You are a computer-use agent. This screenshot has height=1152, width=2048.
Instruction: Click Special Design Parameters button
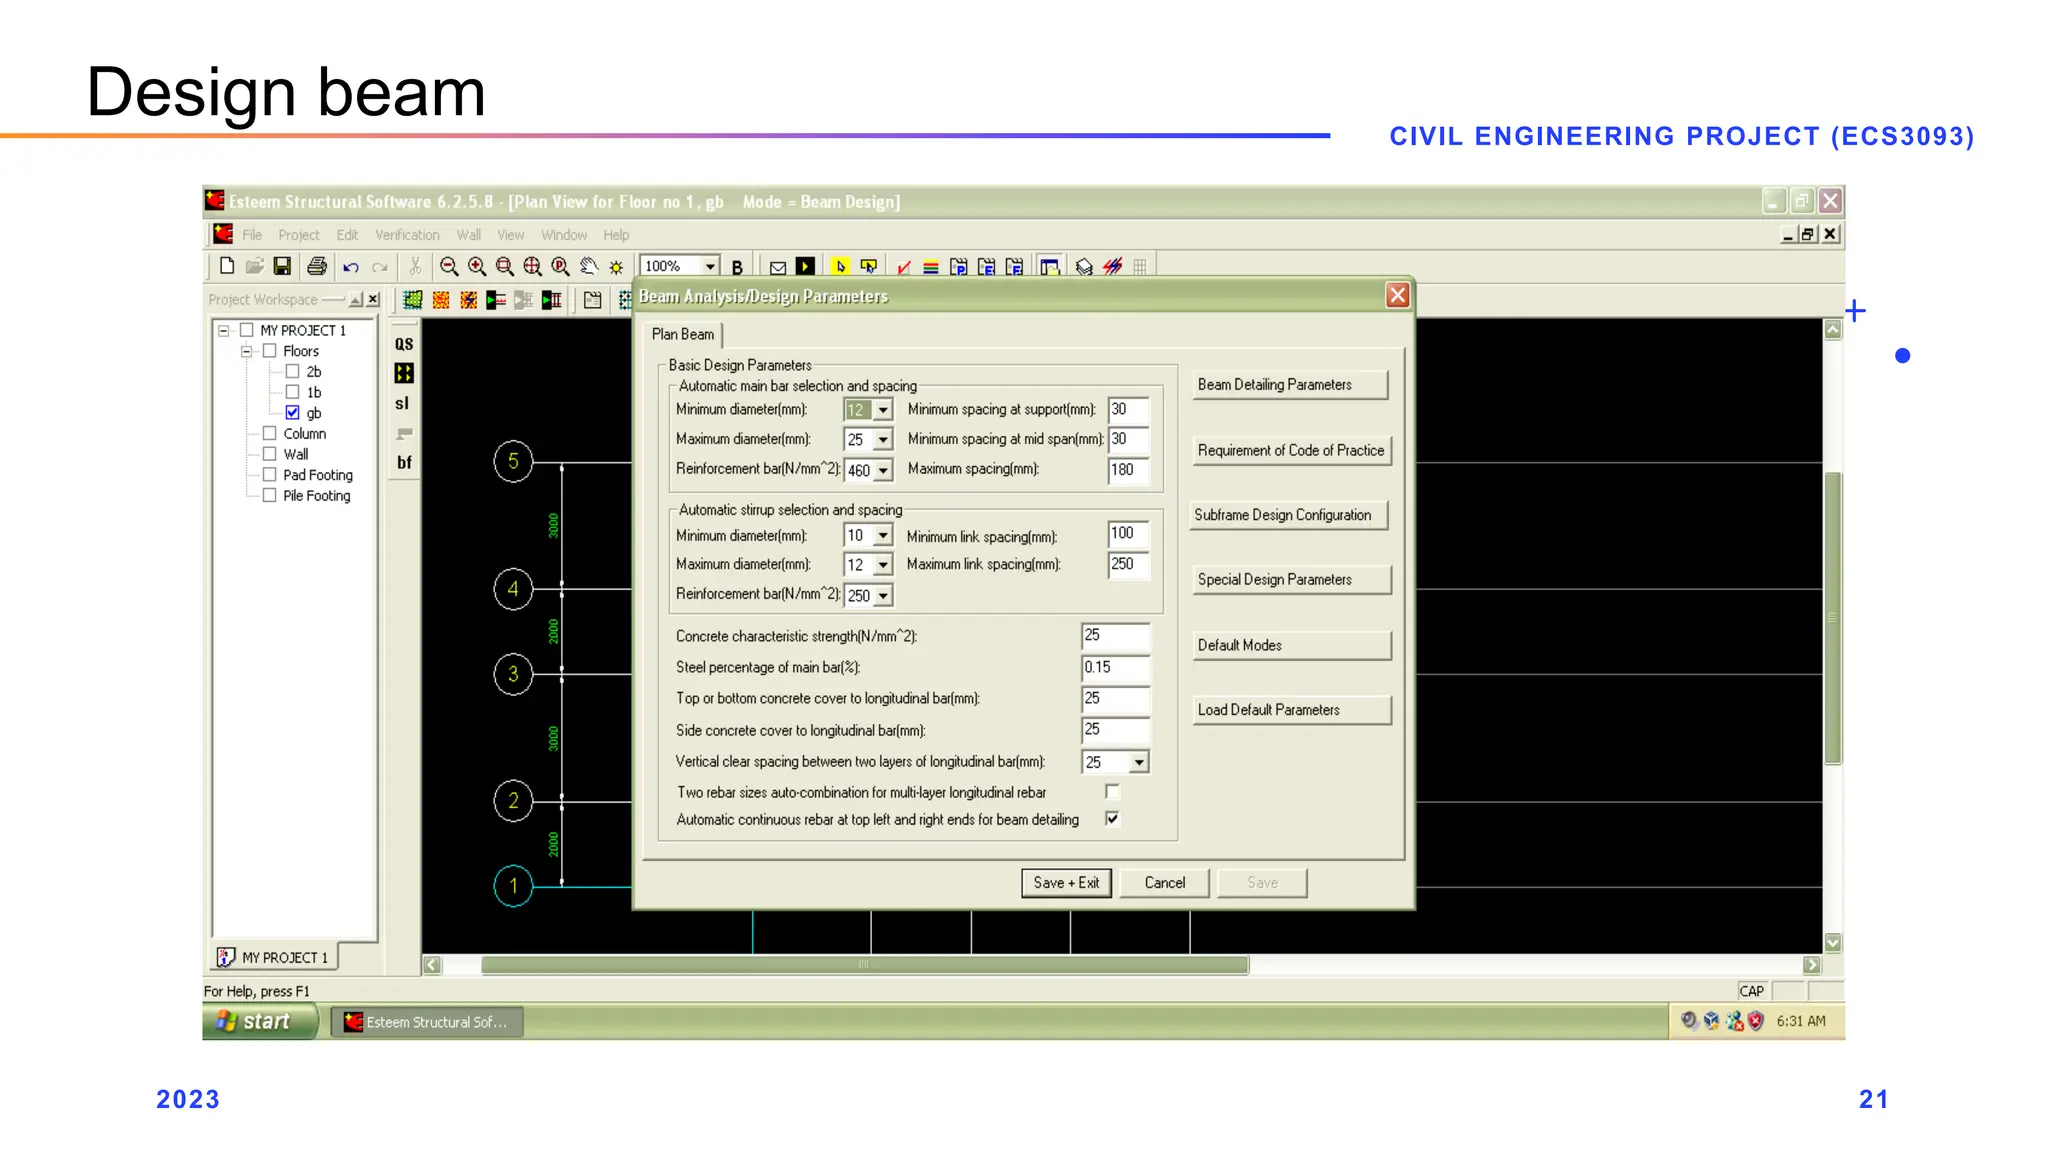point(1291,580)
